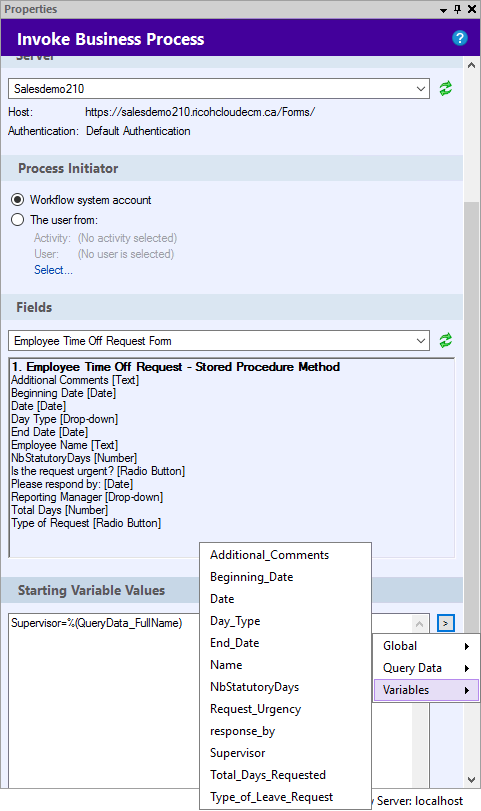481x811 pixels.
Task: Open the Query Data submenu
Action: click(x=426, y=668)
